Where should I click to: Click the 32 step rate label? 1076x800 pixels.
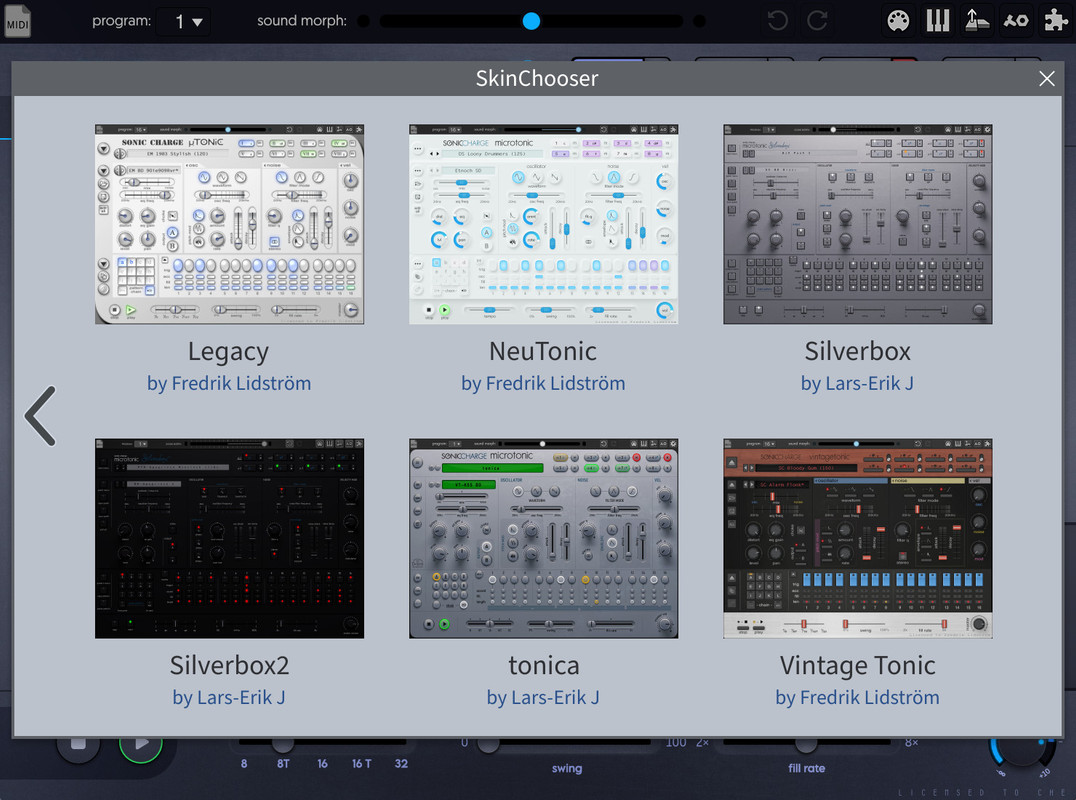401,764
